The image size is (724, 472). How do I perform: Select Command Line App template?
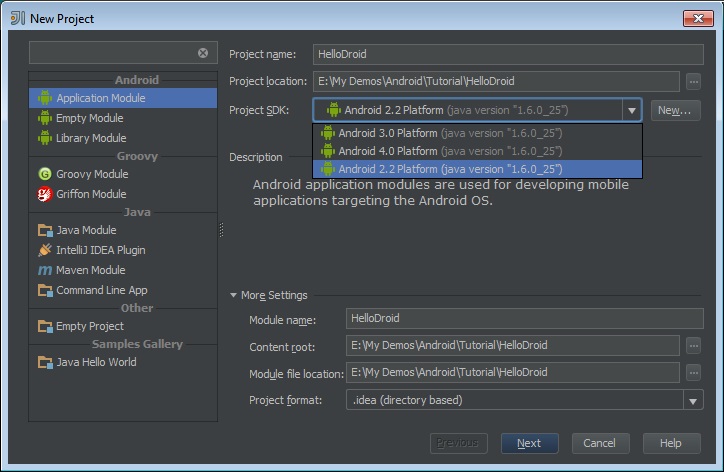coord(123,290)
